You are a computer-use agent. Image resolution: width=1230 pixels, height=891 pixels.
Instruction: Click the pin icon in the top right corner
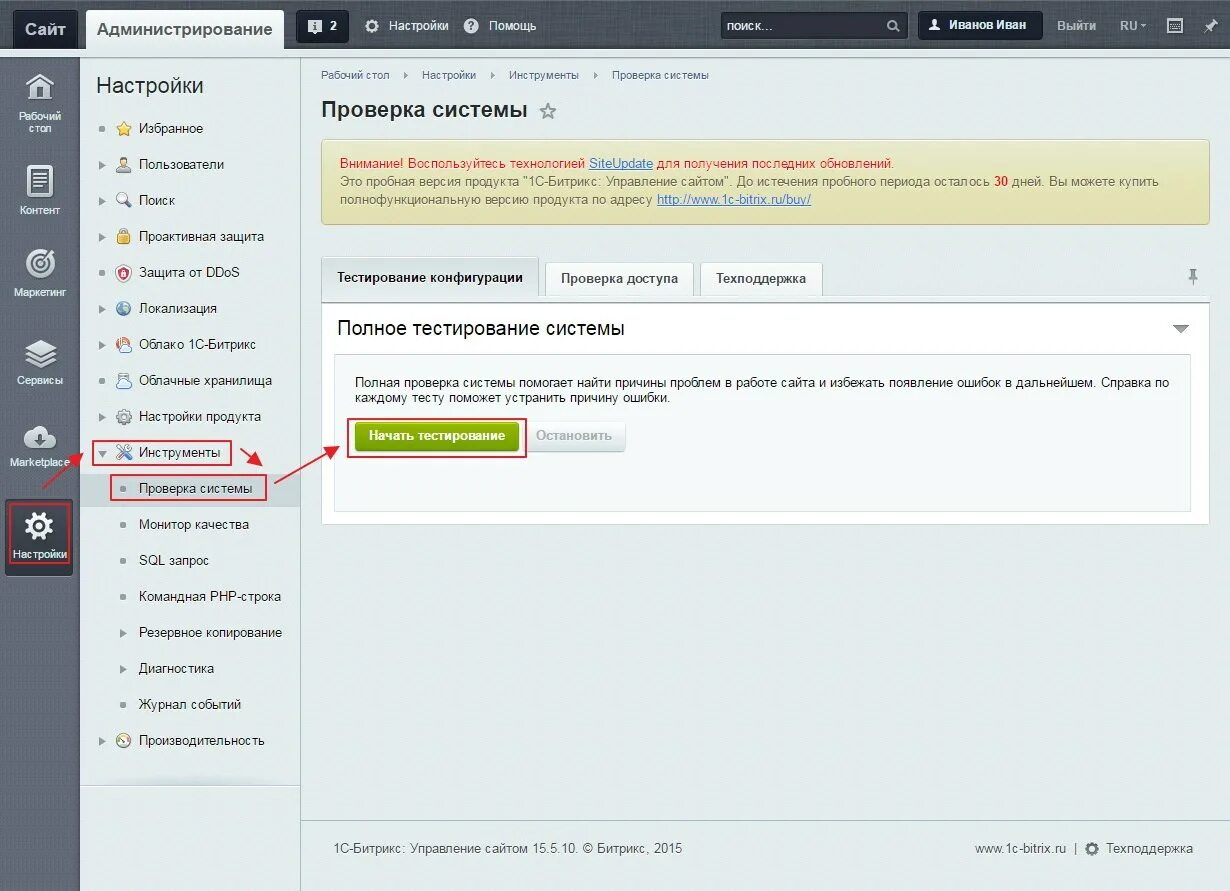[x=1210, y=26]
